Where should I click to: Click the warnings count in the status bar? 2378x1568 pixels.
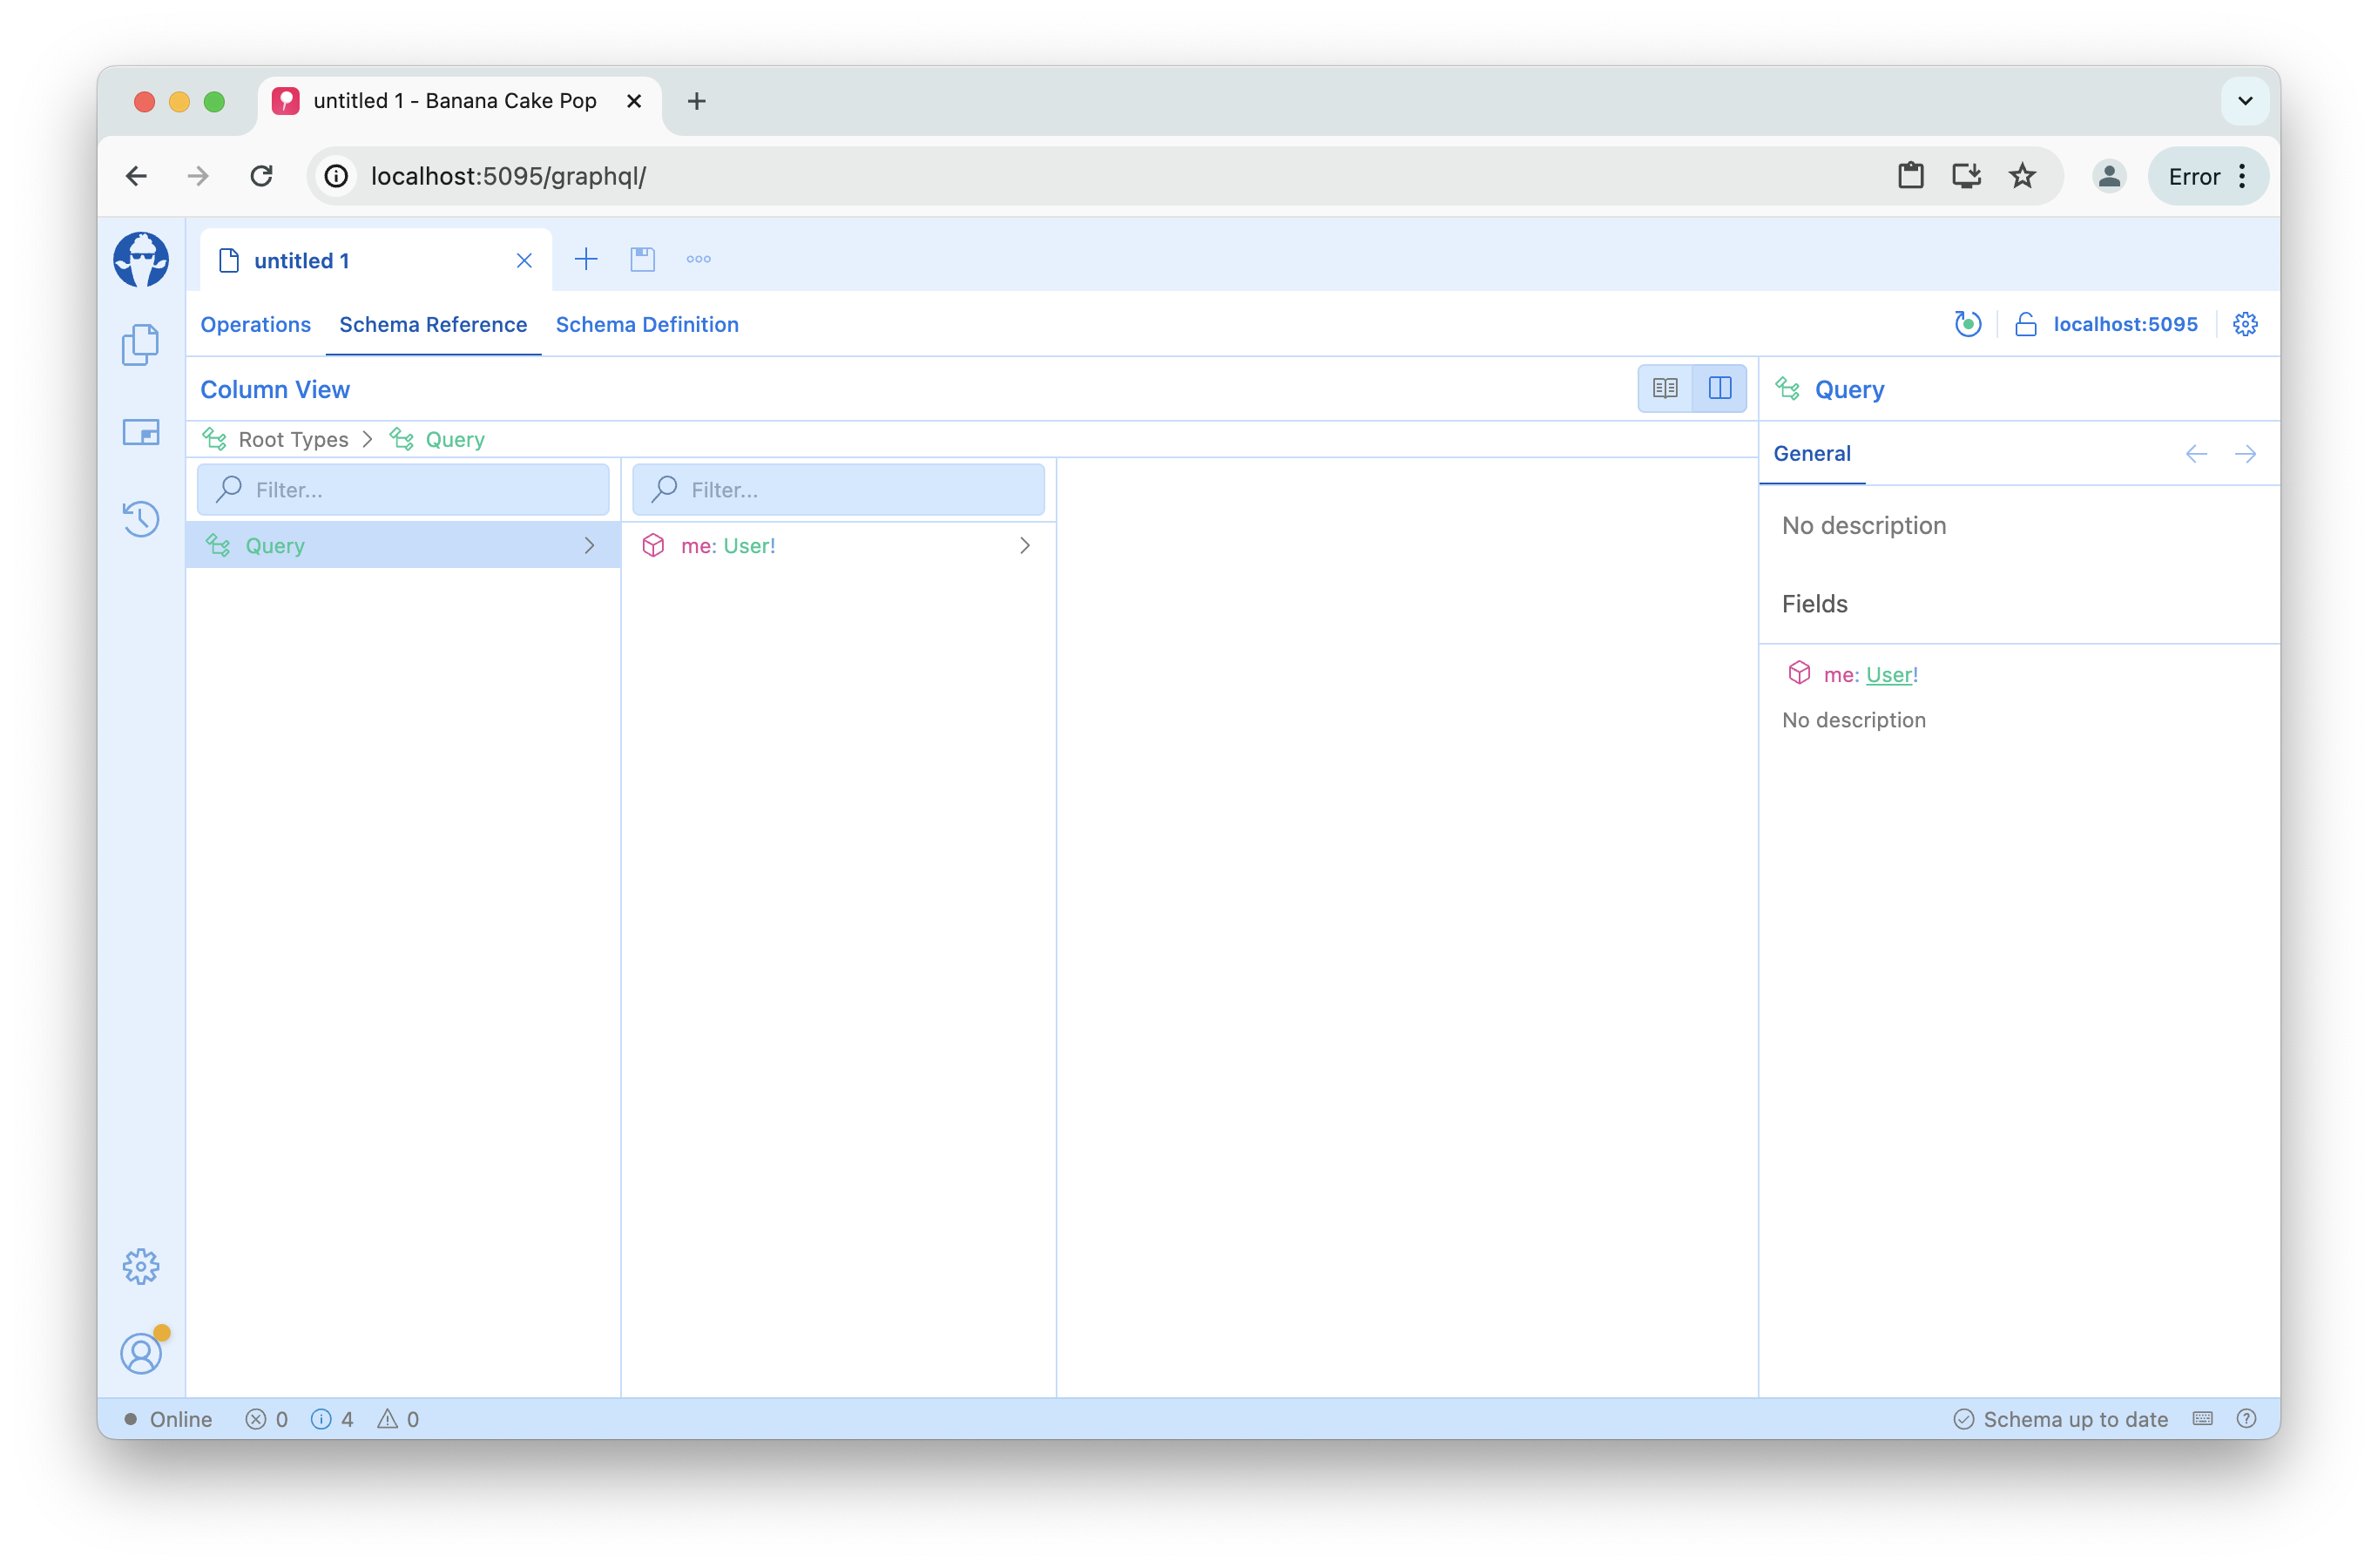[x=398, y=1419]
